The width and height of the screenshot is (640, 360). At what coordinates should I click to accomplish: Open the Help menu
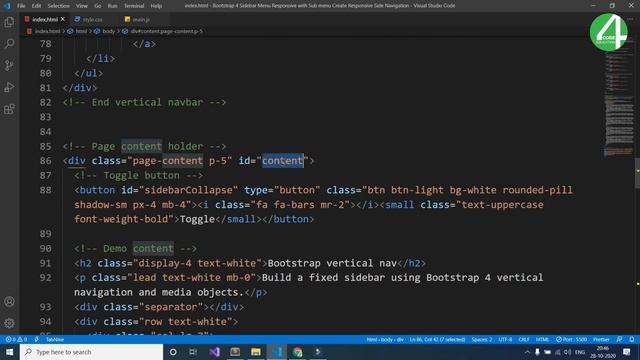(156, 6)
